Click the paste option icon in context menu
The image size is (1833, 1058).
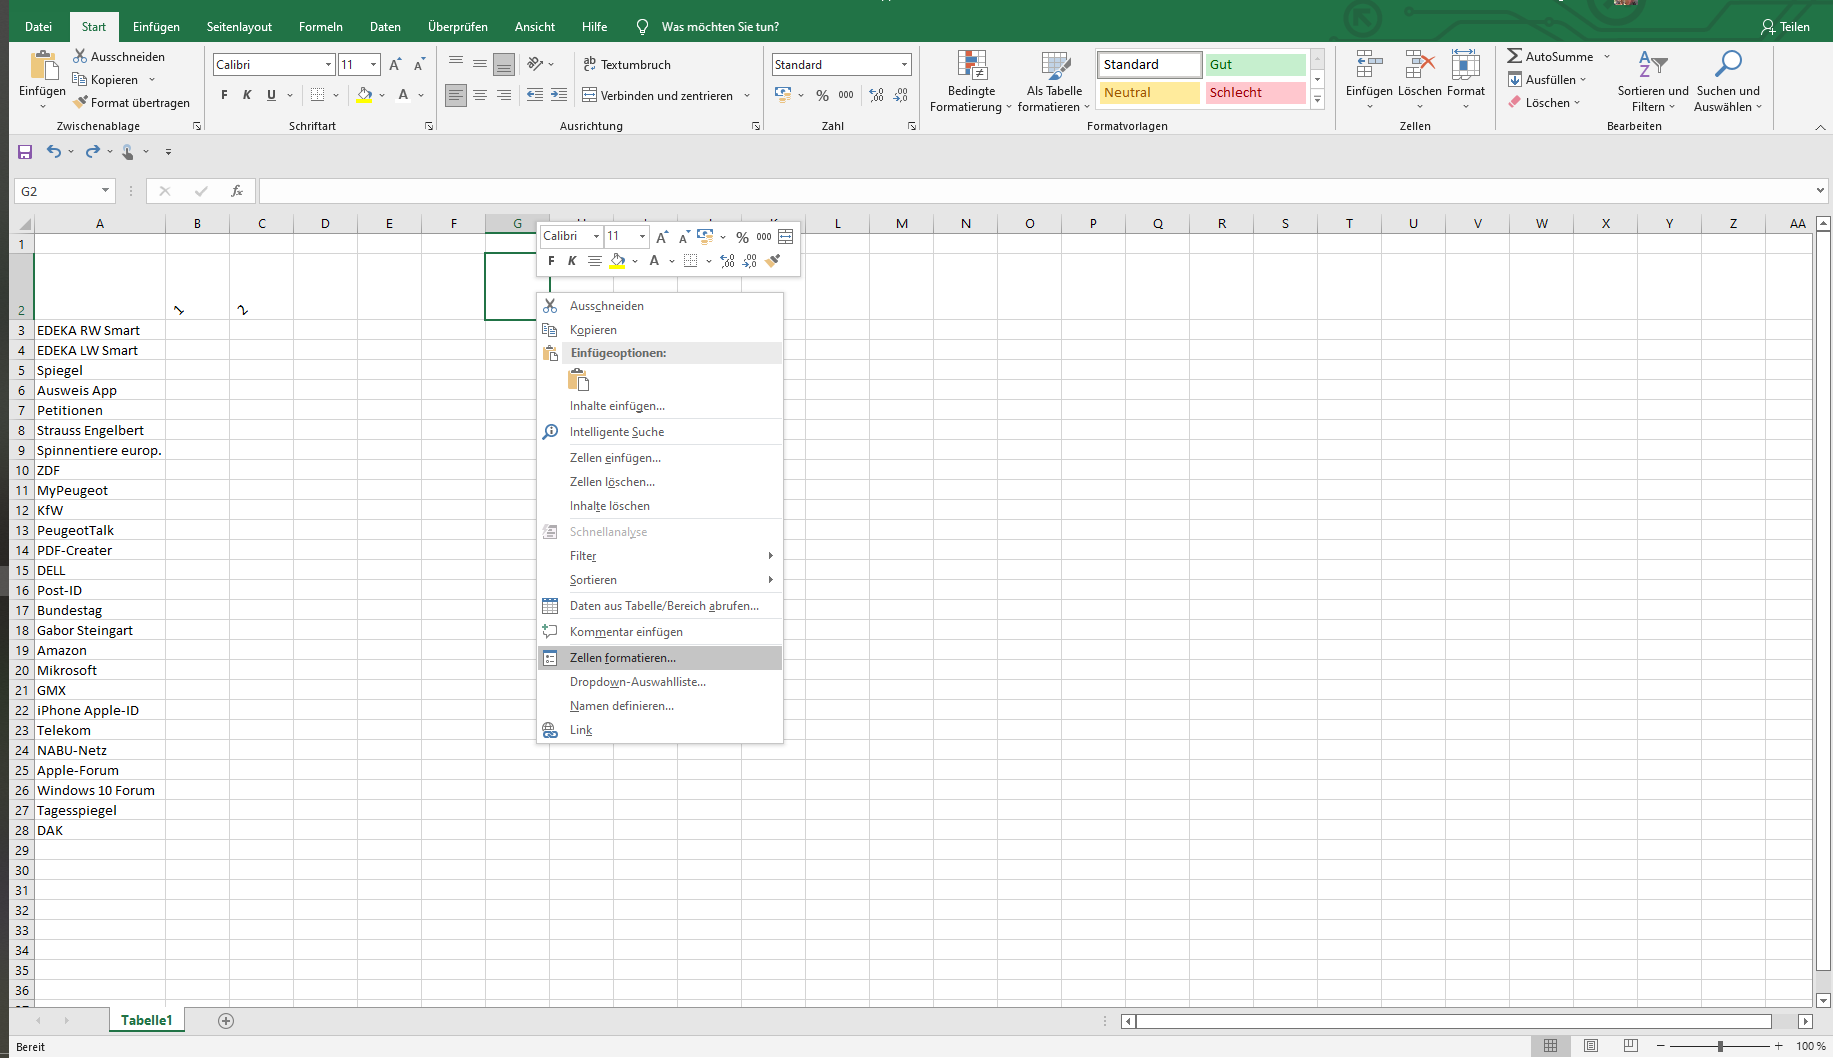579,380
